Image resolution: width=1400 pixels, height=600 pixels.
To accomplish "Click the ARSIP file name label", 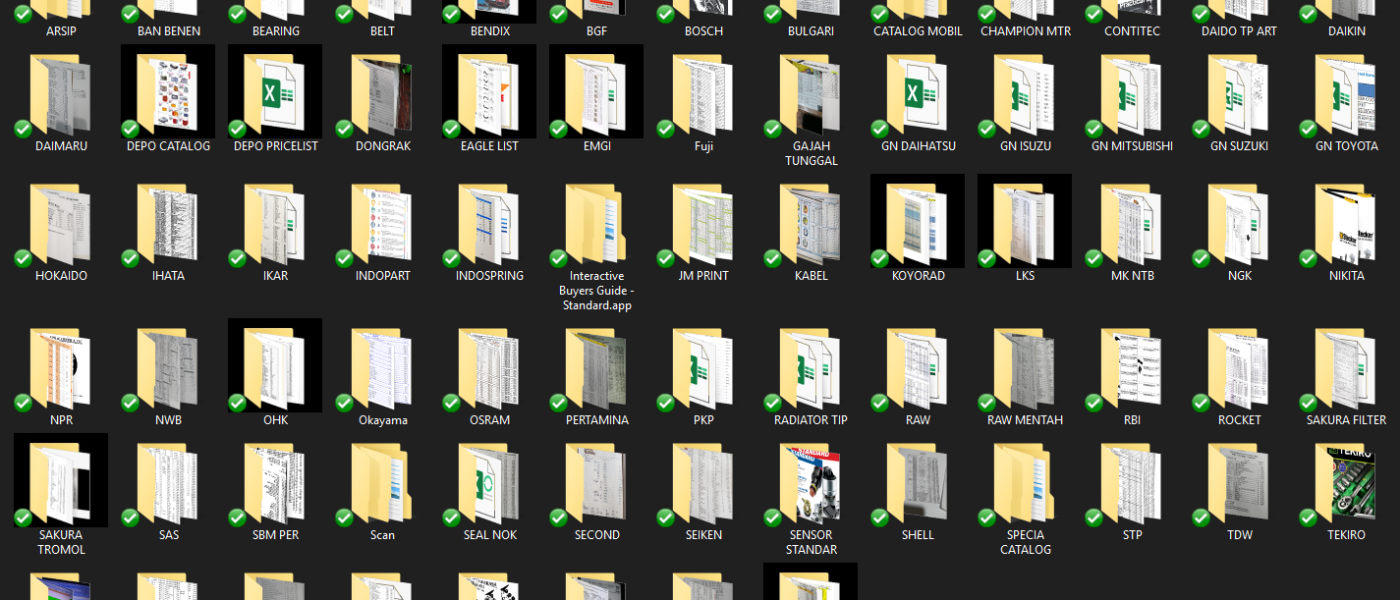I will tap(61, 31).
